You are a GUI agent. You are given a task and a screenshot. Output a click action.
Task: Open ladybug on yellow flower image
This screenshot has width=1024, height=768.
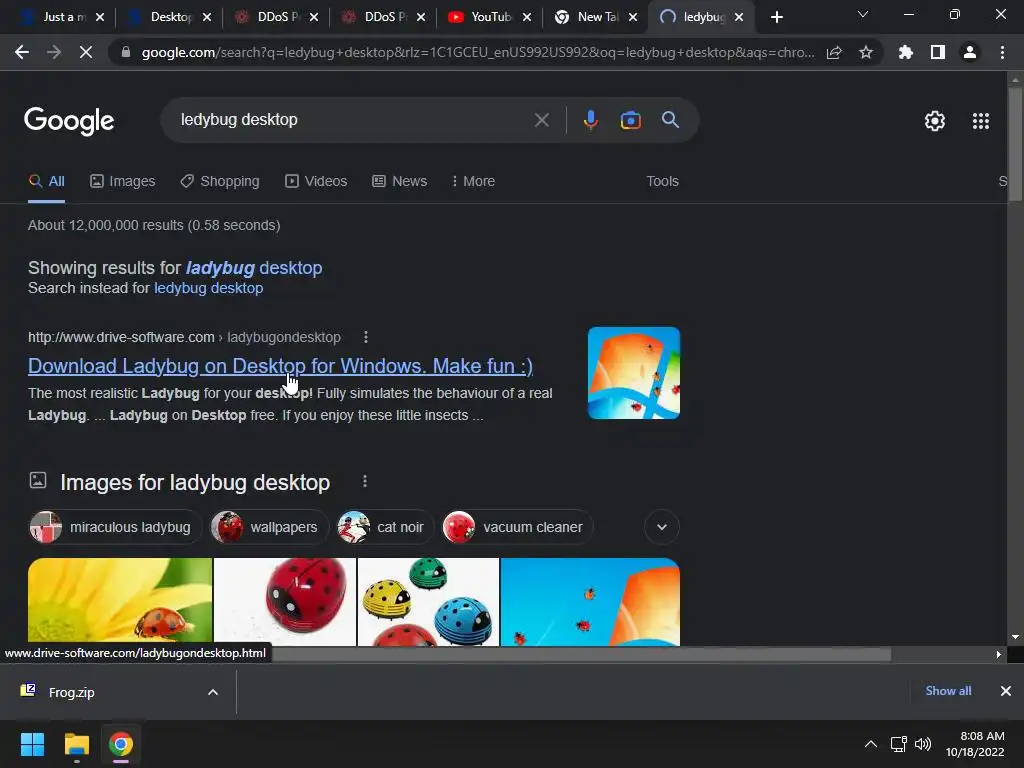point(120,601)
